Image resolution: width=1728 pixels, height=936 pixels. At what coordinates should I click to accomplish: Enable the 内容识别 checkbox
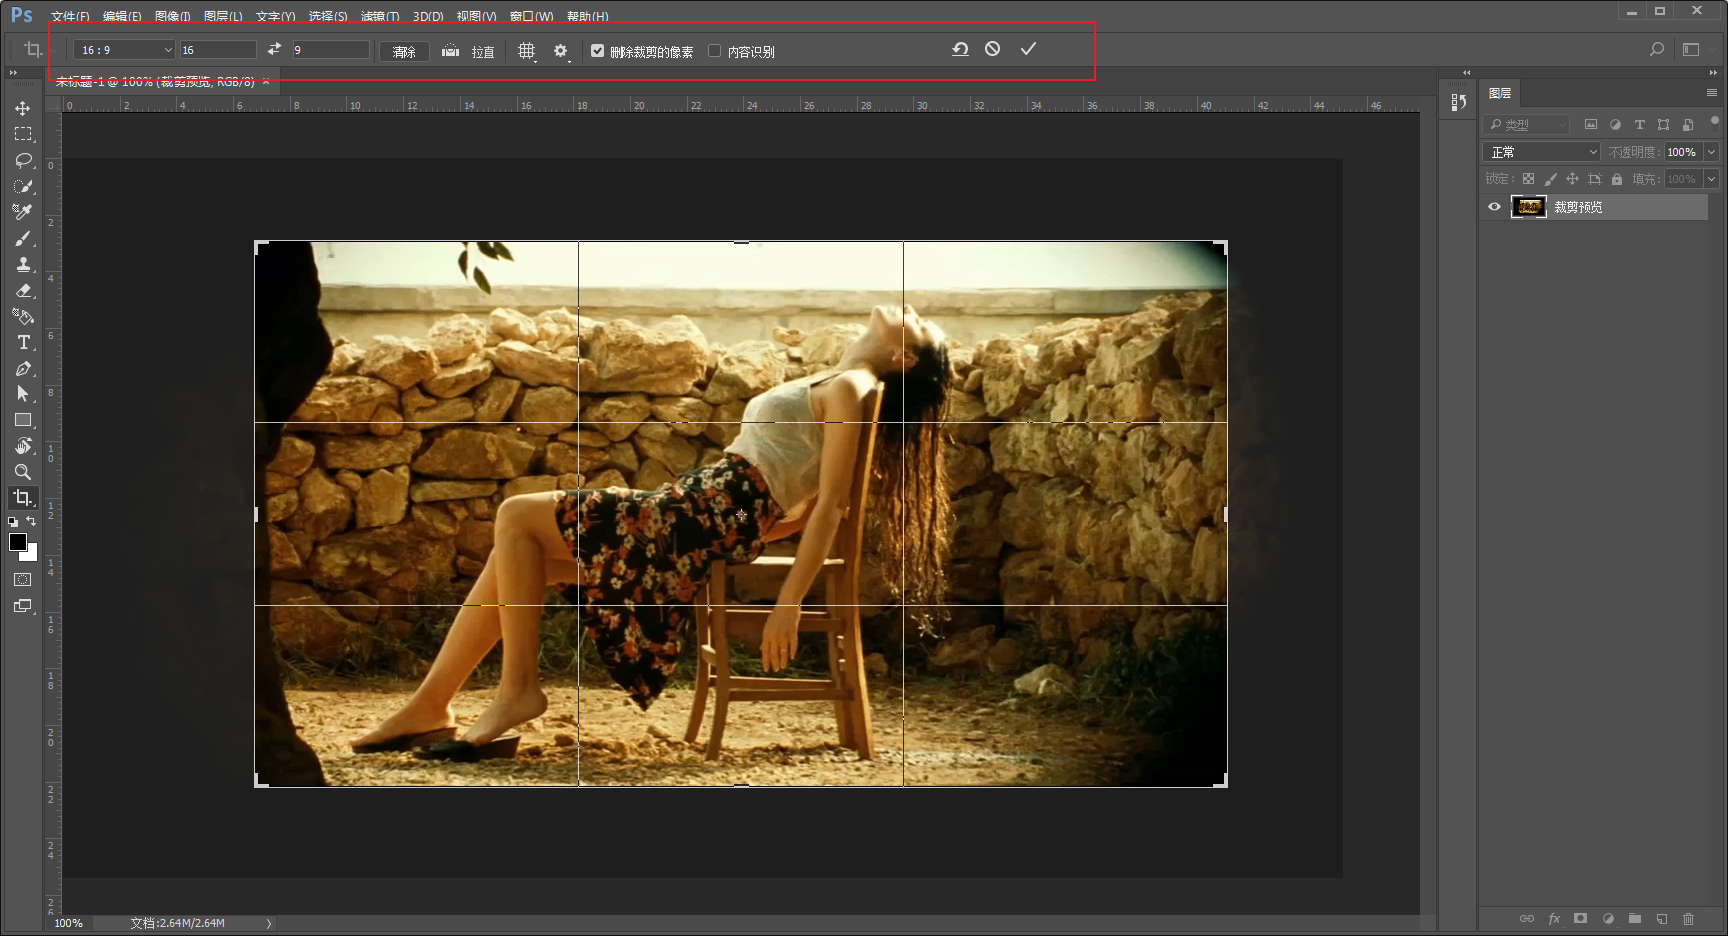[714, 51]
